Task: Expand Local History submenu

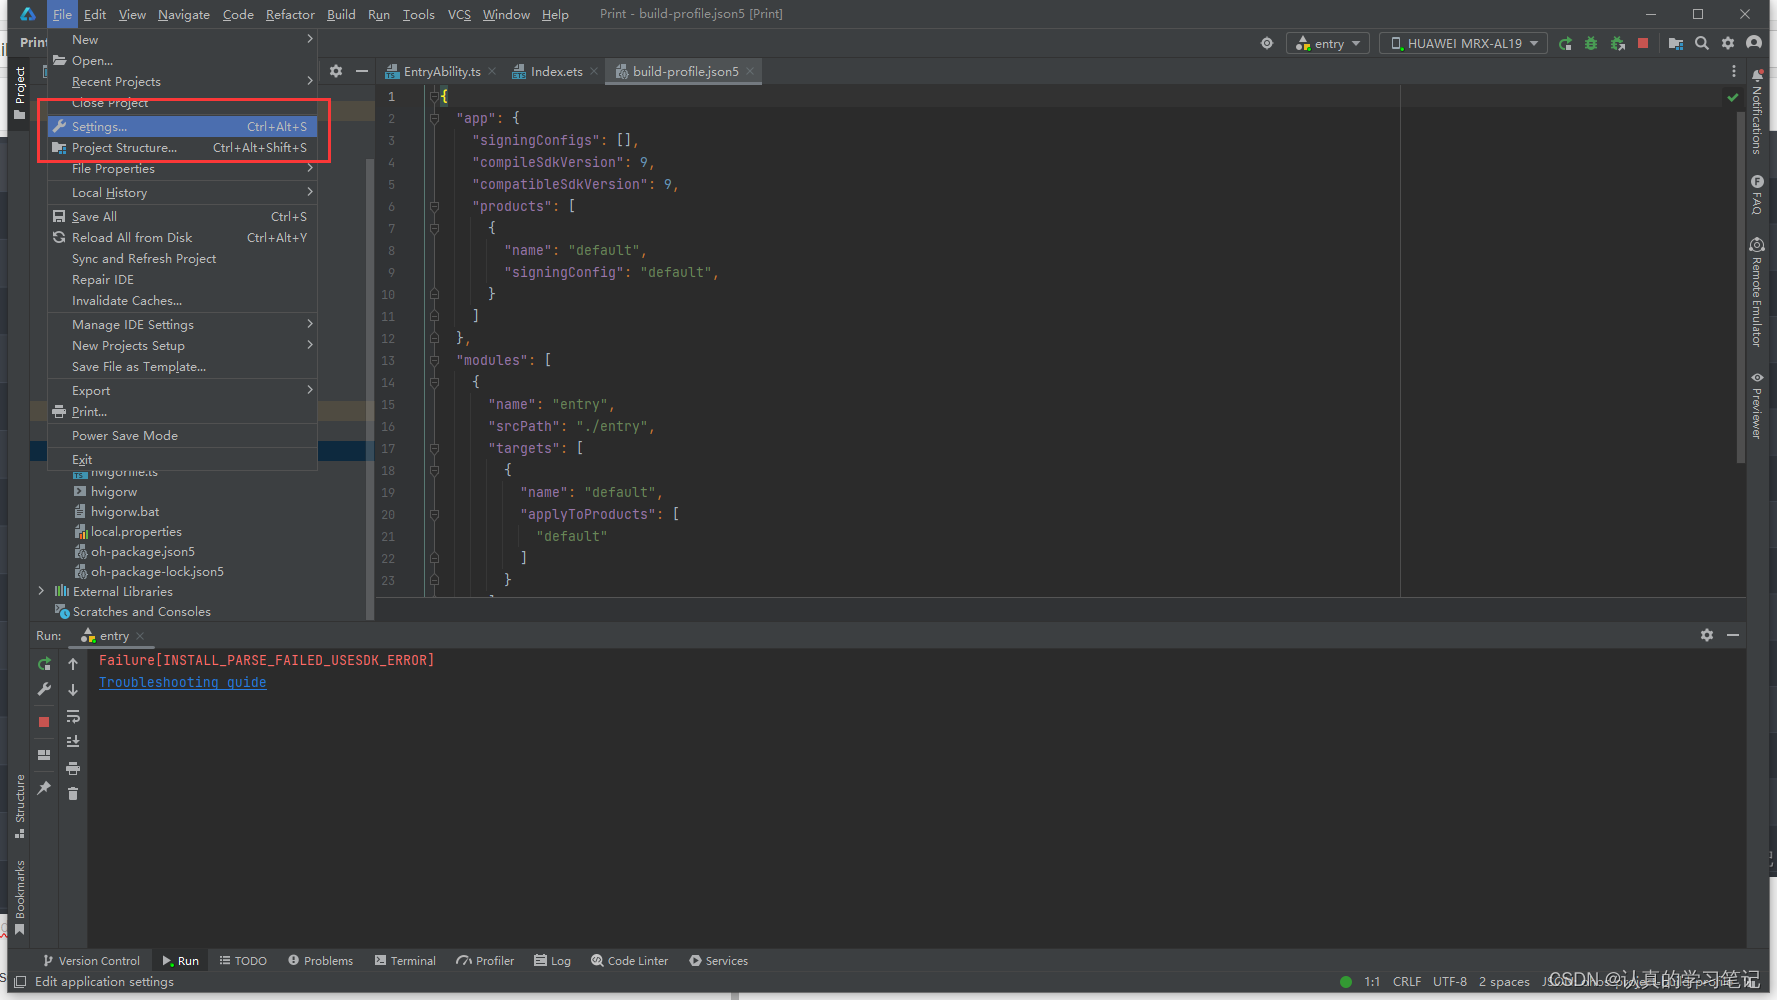Action: [x=182, y=193]
